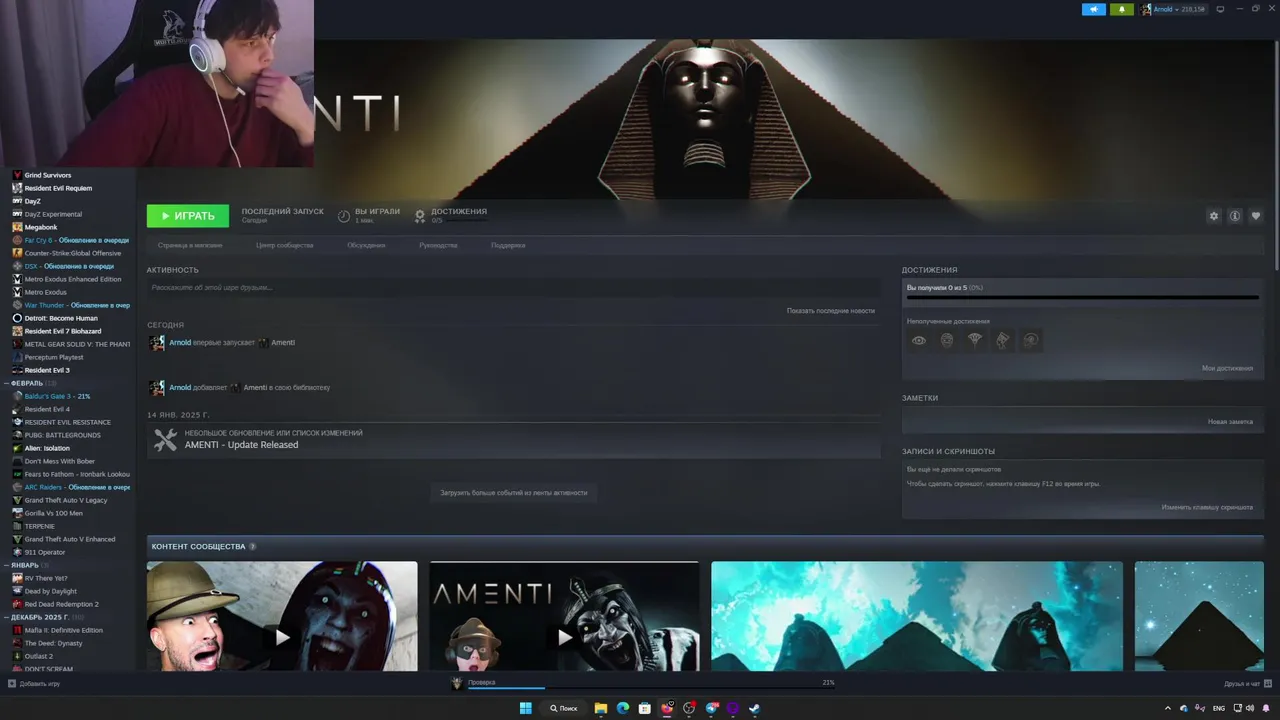This screenshot has height=720, width=1280.
Task: Open Руководства tab
Action: coord(438,245)
